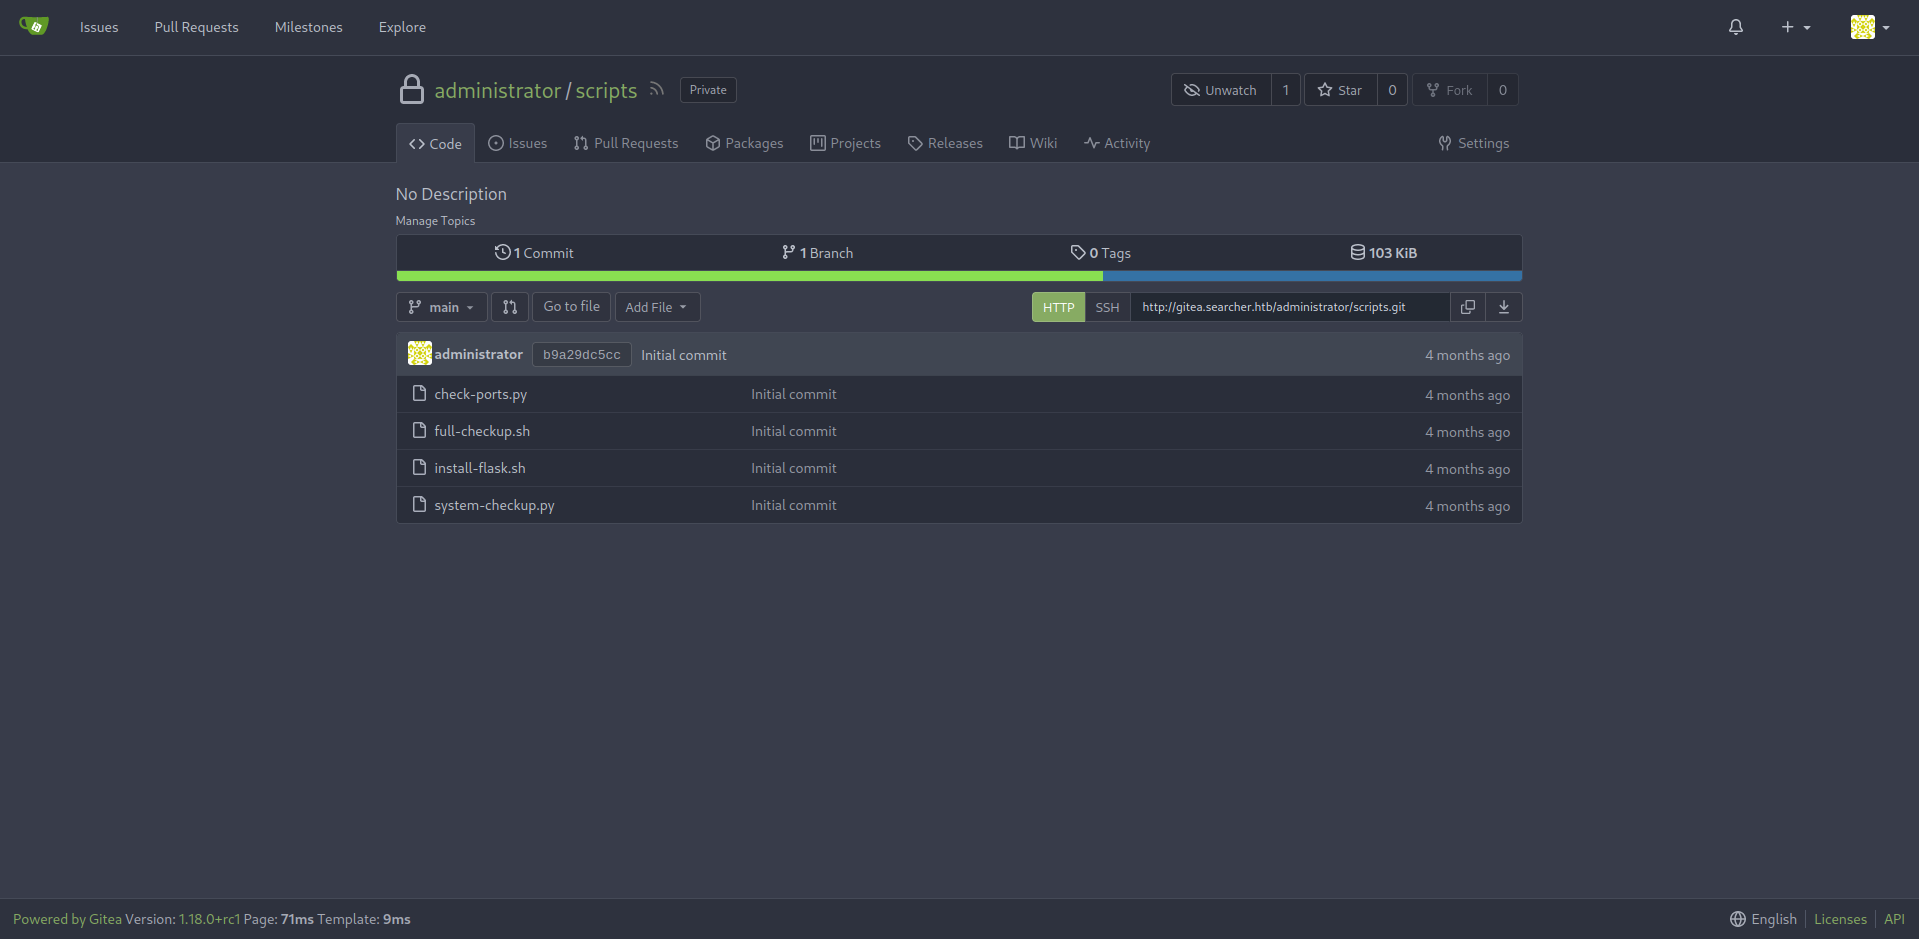Unwatch the scripts repository
The width and height of the screenshot is (1919, 939).
1221,90
